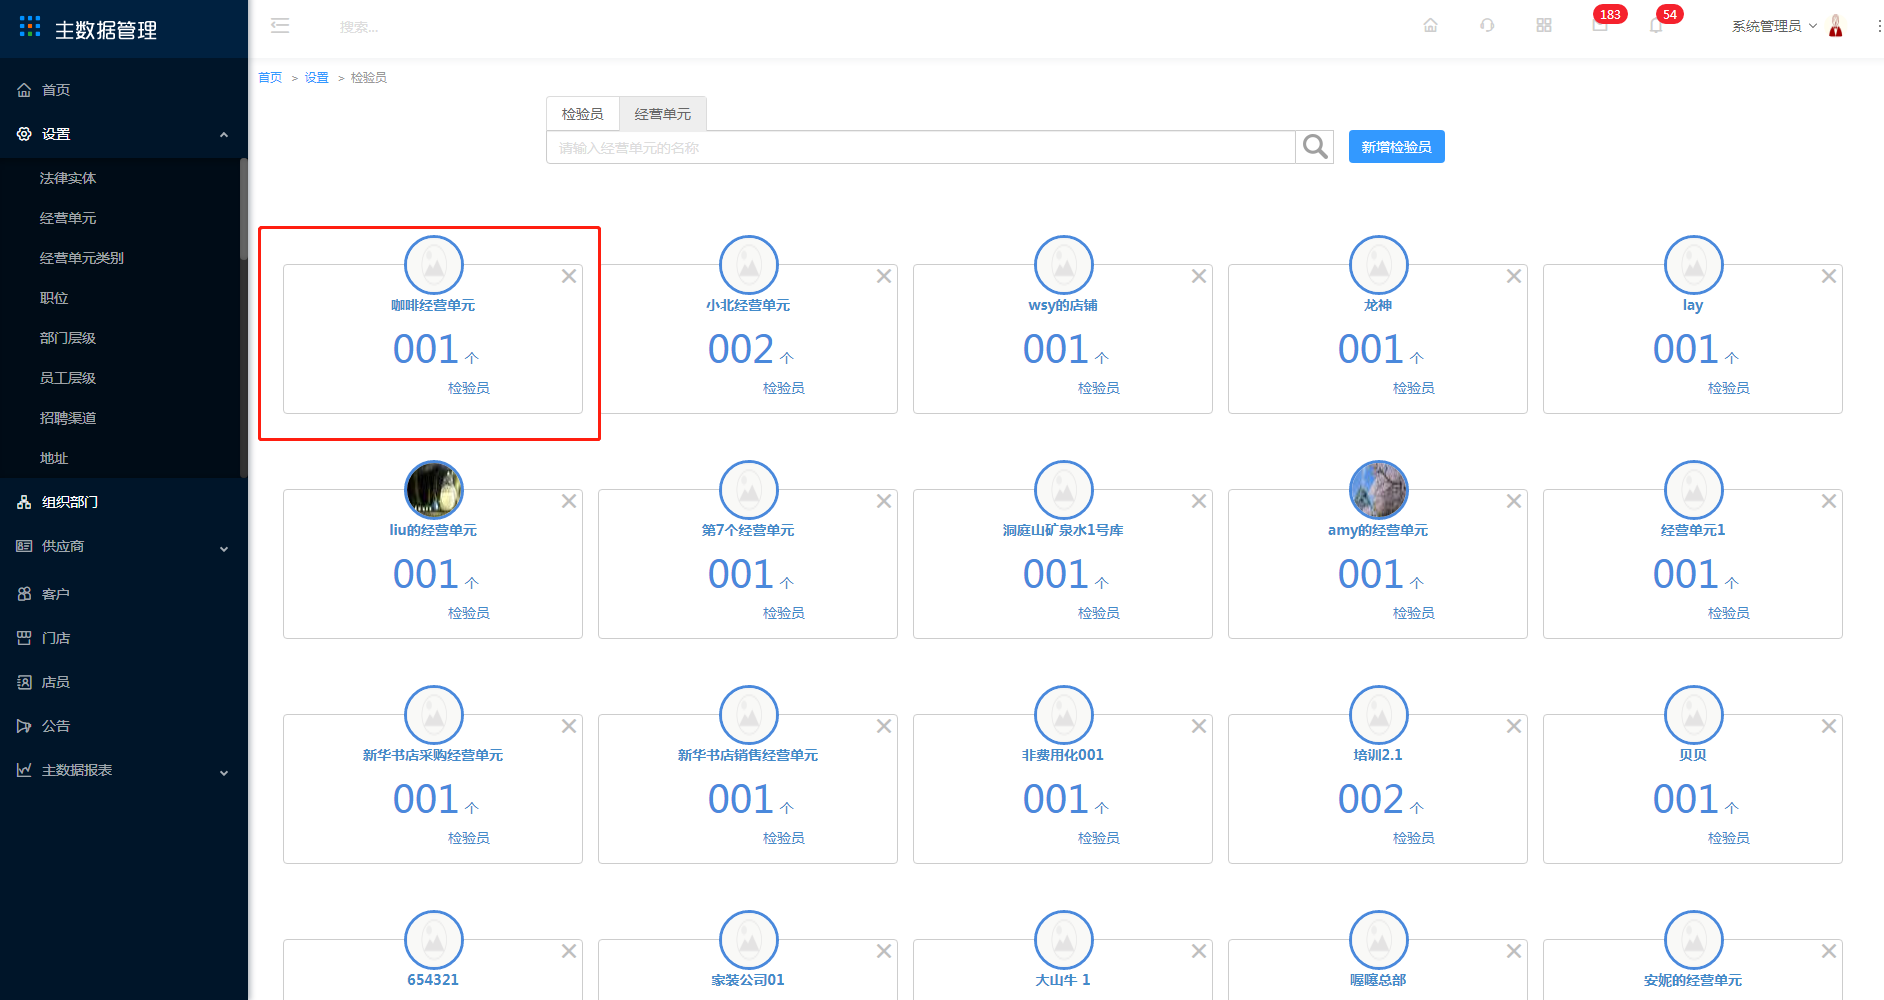Screen dimensions: 1884x1000
Task: Open the app grid menu icon
Action: coord(30,27)
